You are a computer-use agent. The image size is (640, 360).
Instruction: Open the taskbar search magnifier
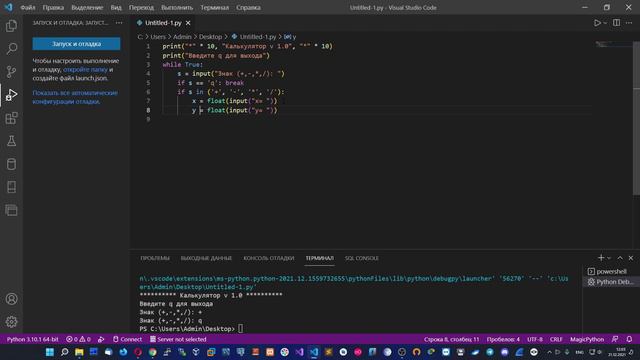(64, 352)
